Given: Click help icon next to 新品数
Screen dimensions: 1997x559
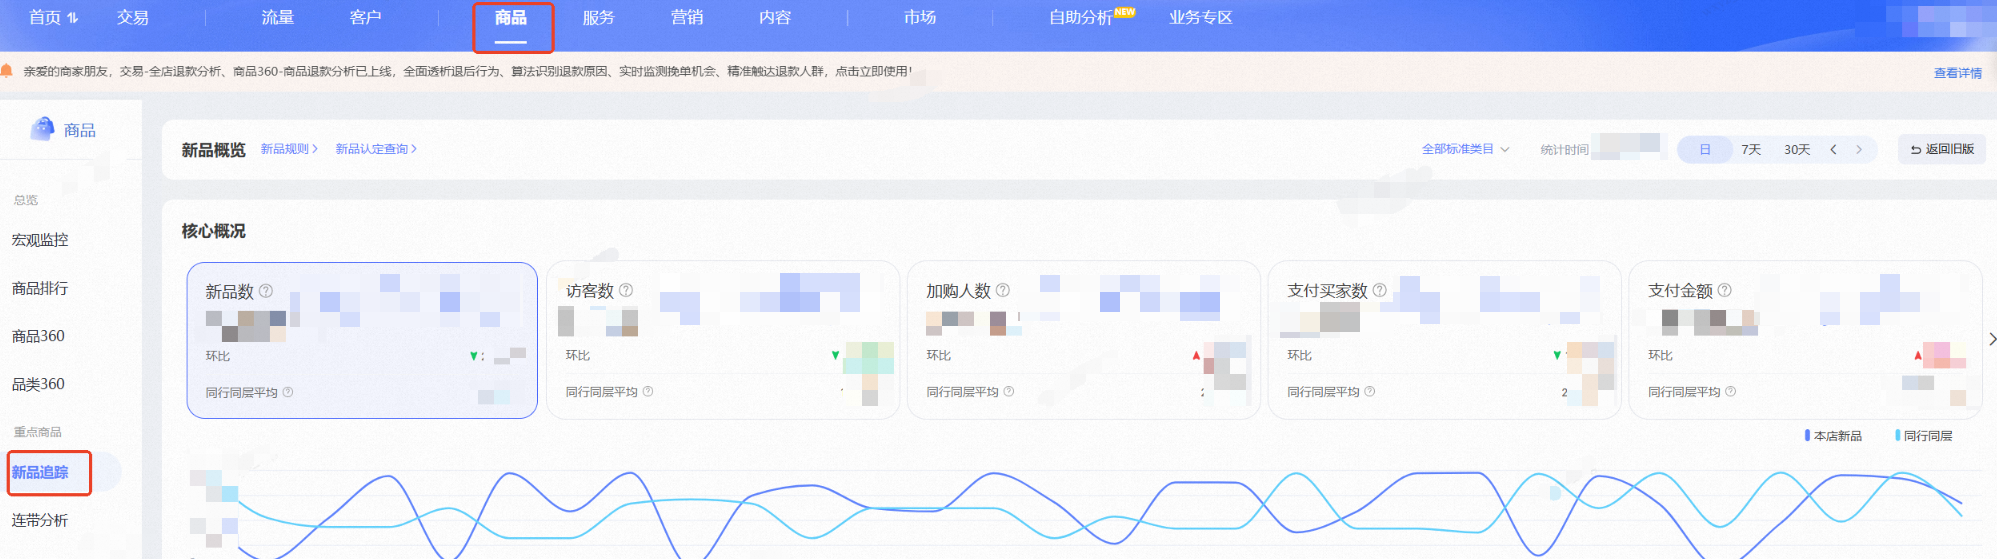Looking at the screenshot, I should pos(266,291).
